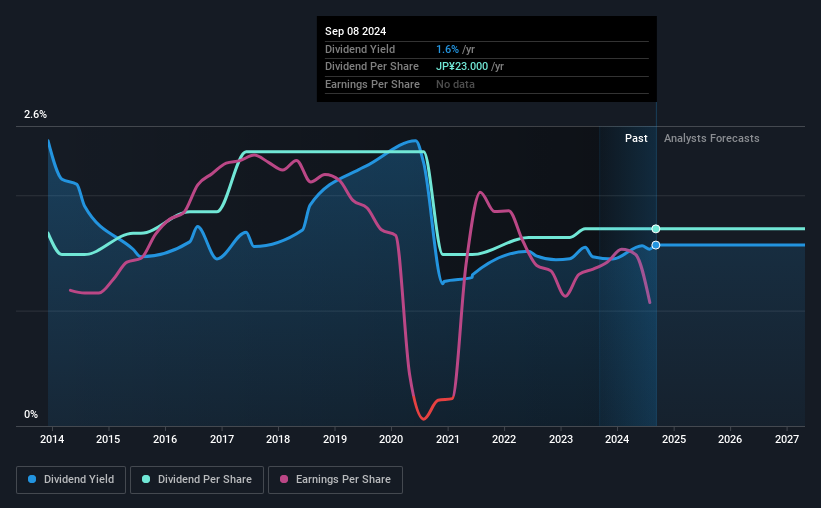Click the 2019 x-axis label
821x508 pixels.
(x=335, y=439)
